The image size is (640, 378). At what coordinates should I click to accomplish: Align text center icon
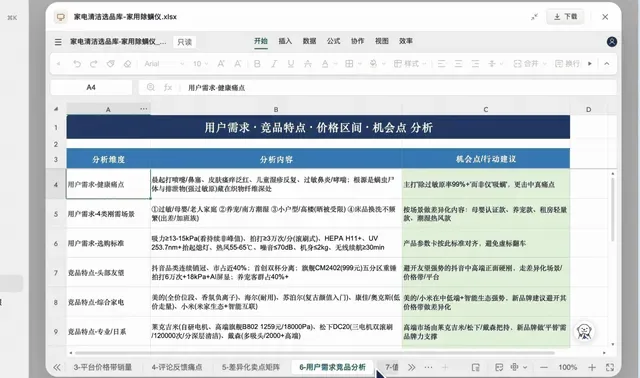click(458, 64)
